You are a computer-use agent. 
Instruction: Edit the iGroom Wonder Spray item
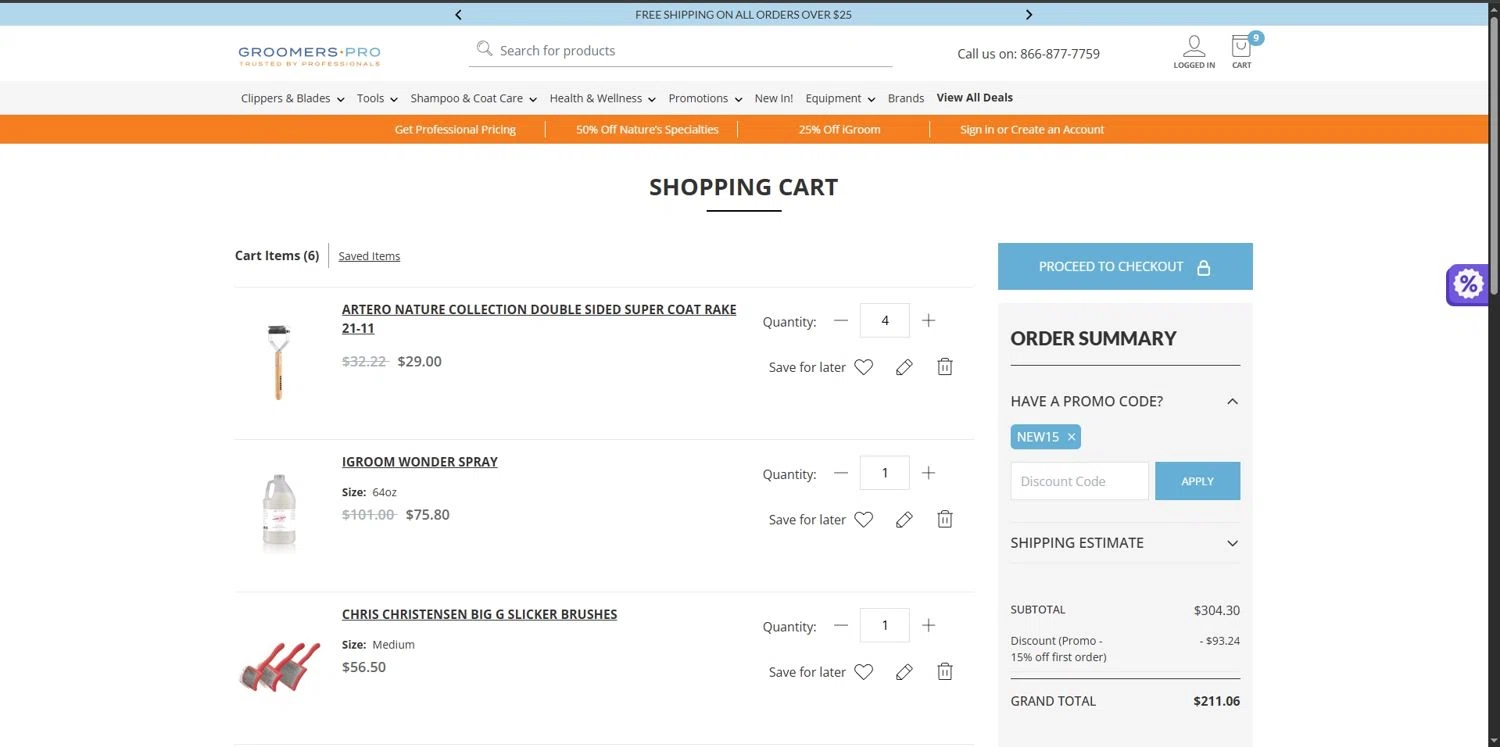tap(904, 519)
